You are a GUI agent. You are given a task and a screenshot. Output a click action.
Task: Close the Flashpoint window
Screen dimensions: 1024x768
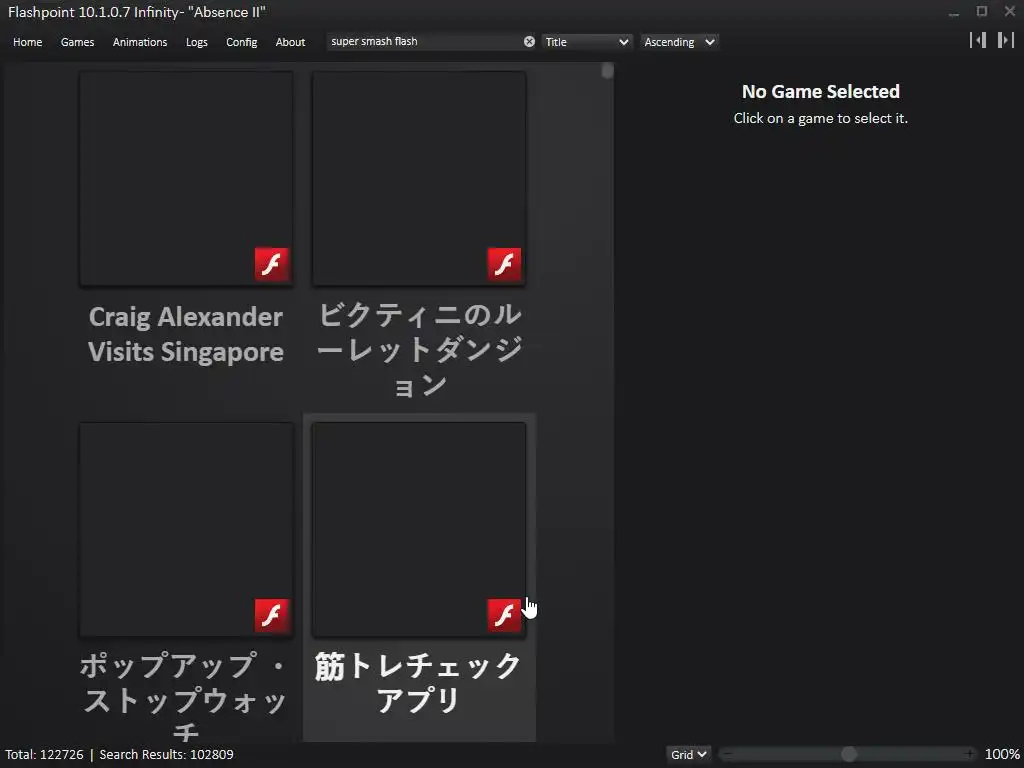point(1010,12)
